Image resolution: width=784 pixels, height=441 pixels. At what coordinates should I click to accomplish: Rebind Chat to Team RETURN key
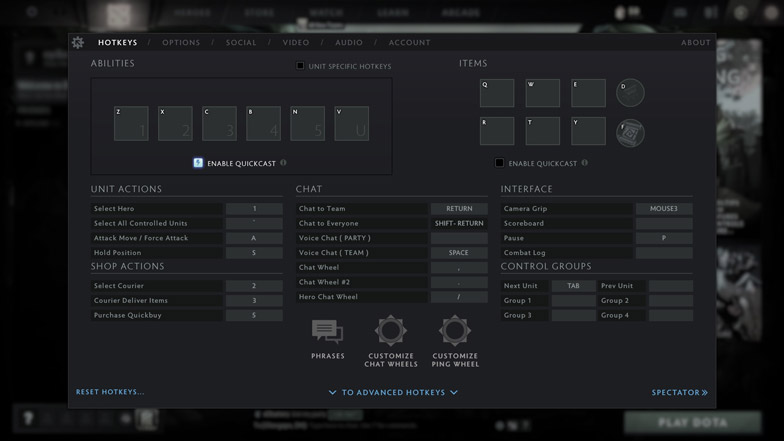459,208
